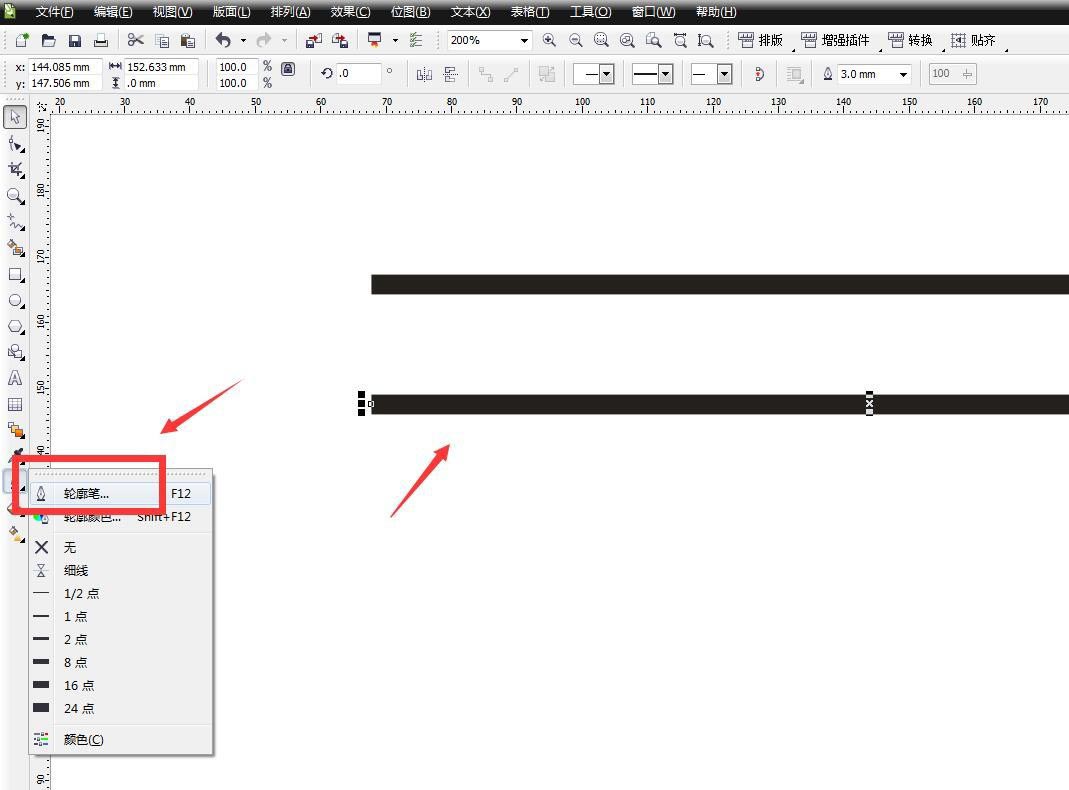Click the 排版 toolbar button
The width and height of the screenshot is (1069, 790).
tap(762, 41)
